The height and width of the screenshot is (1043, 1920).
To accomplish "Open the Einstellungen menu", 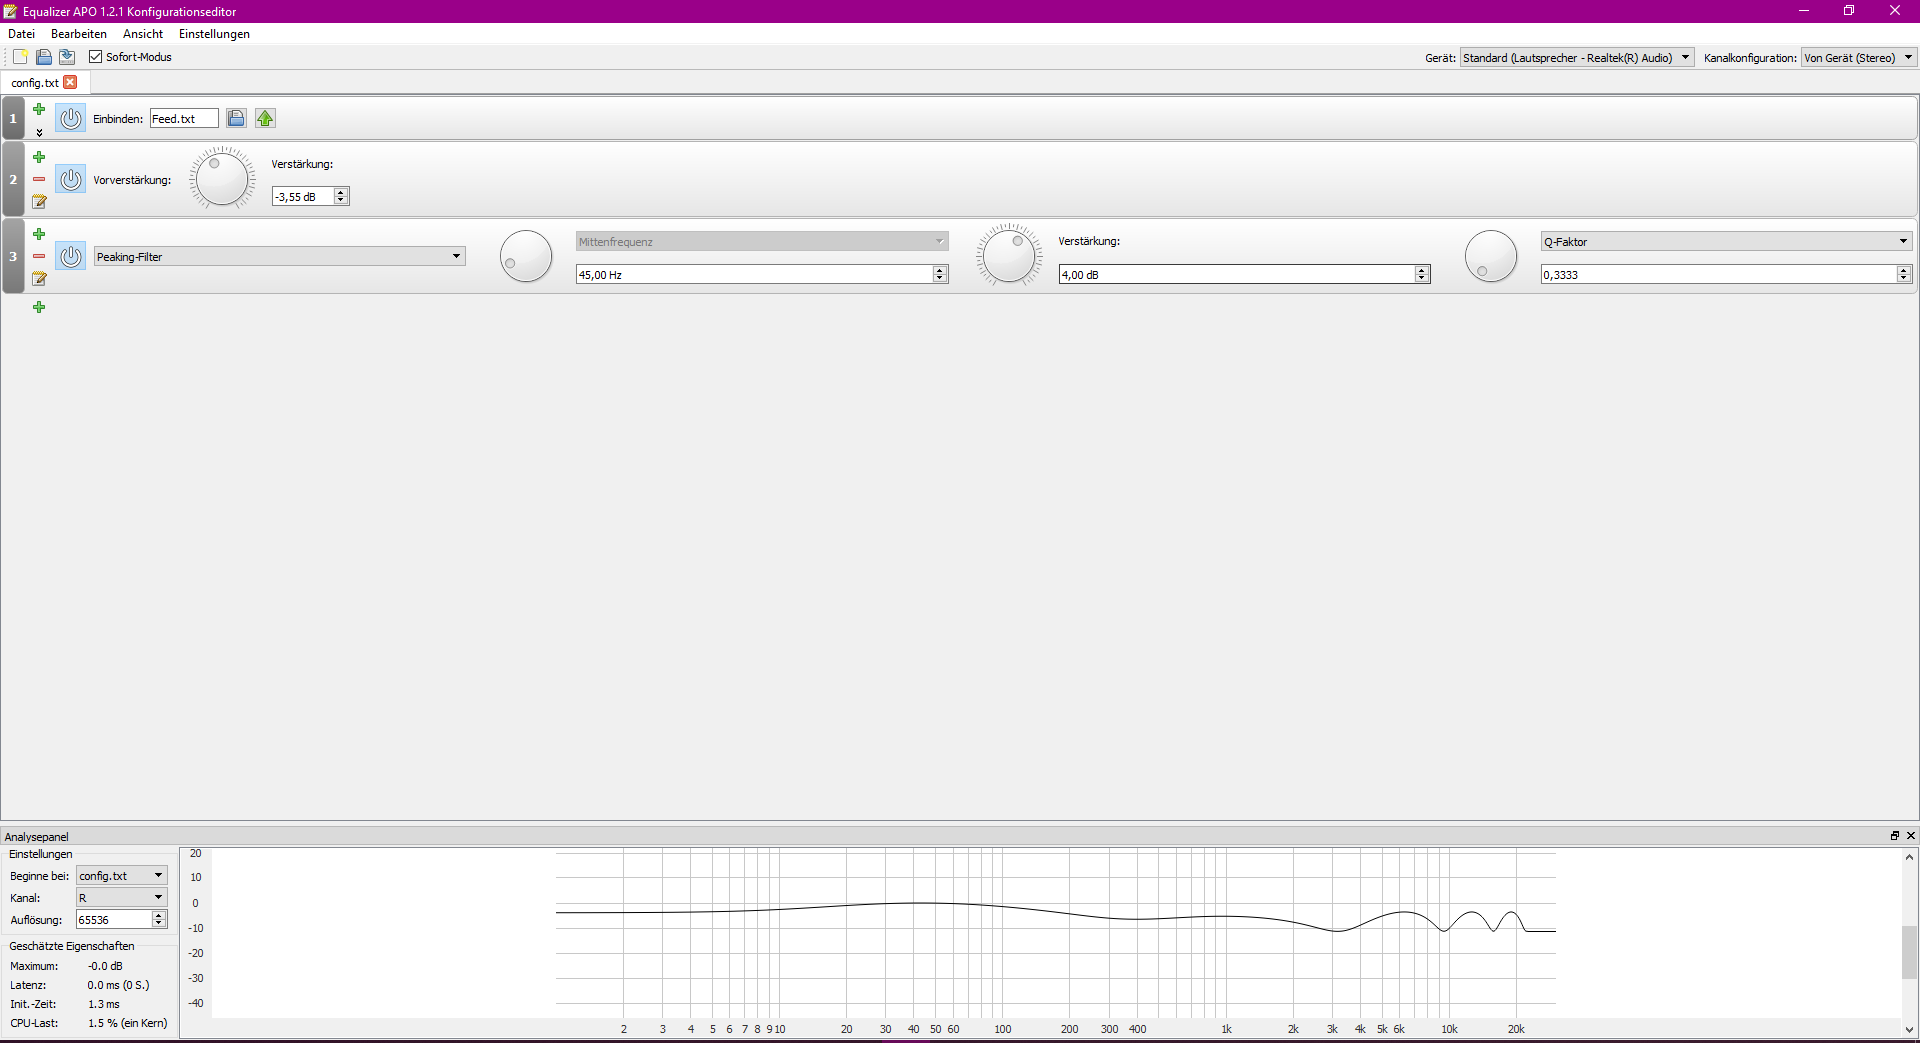I will coord(213,33).
